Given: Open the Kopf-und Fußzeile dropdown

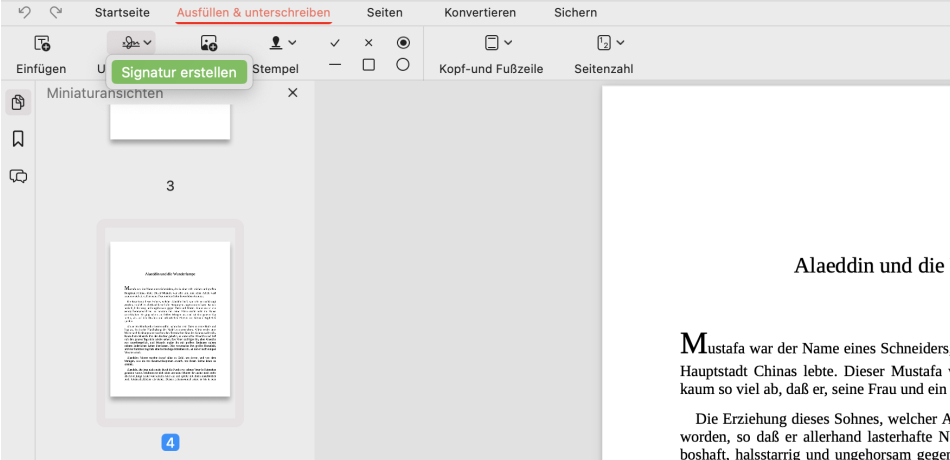Looking at the screenshot, I should pyautogui.click(x=507, y=43).
